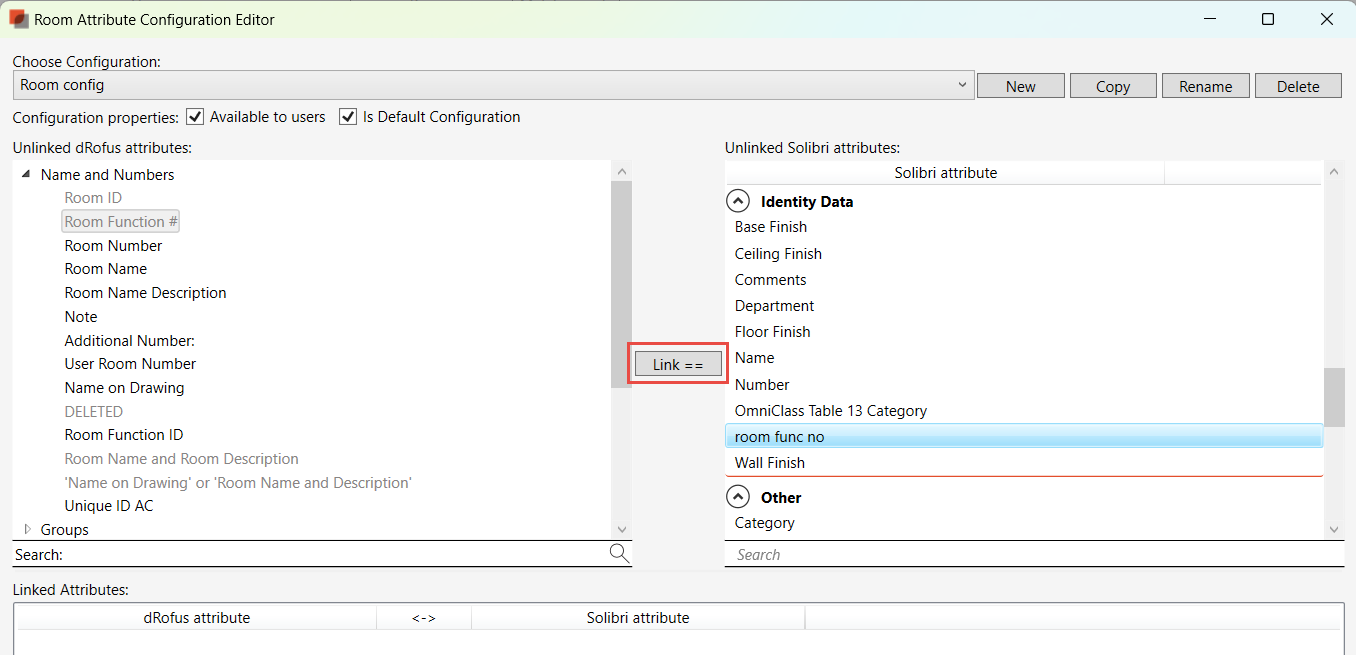Select Room Function ID tree item

123,435
